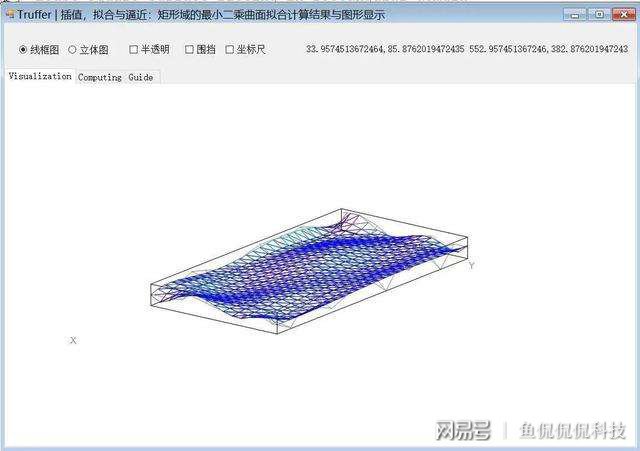Maximize the Truffer window
This screenshot has height=451, width=640.
tap(599, 15)
